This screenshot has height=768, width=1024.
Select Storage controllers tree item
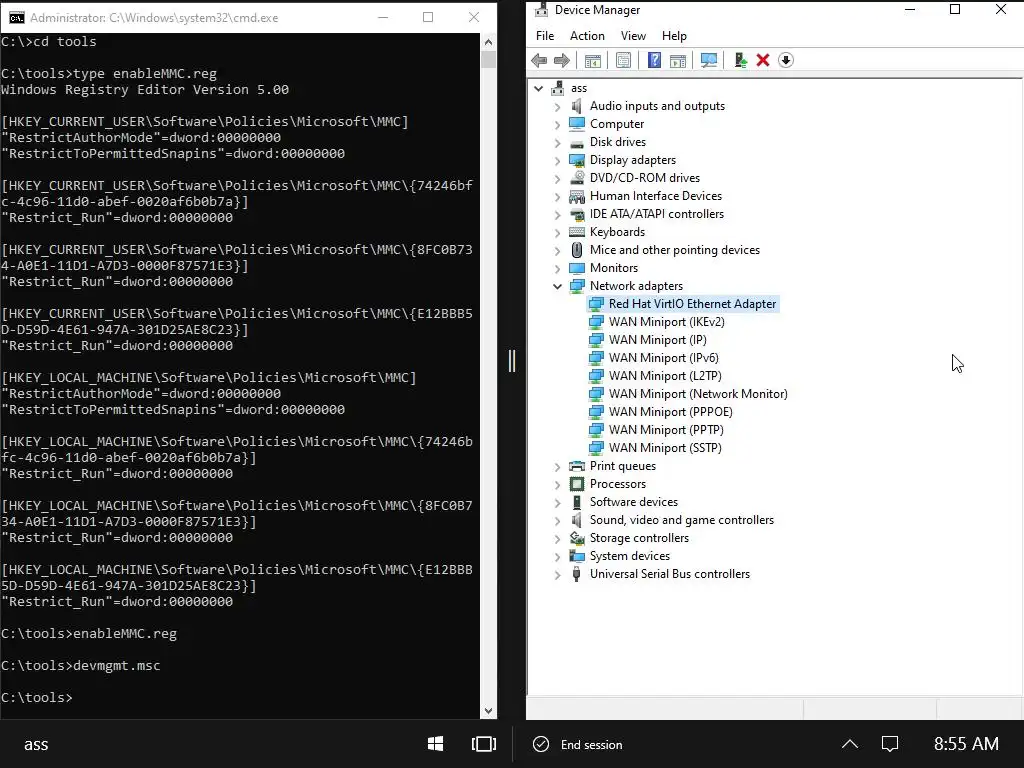[639, 538]
